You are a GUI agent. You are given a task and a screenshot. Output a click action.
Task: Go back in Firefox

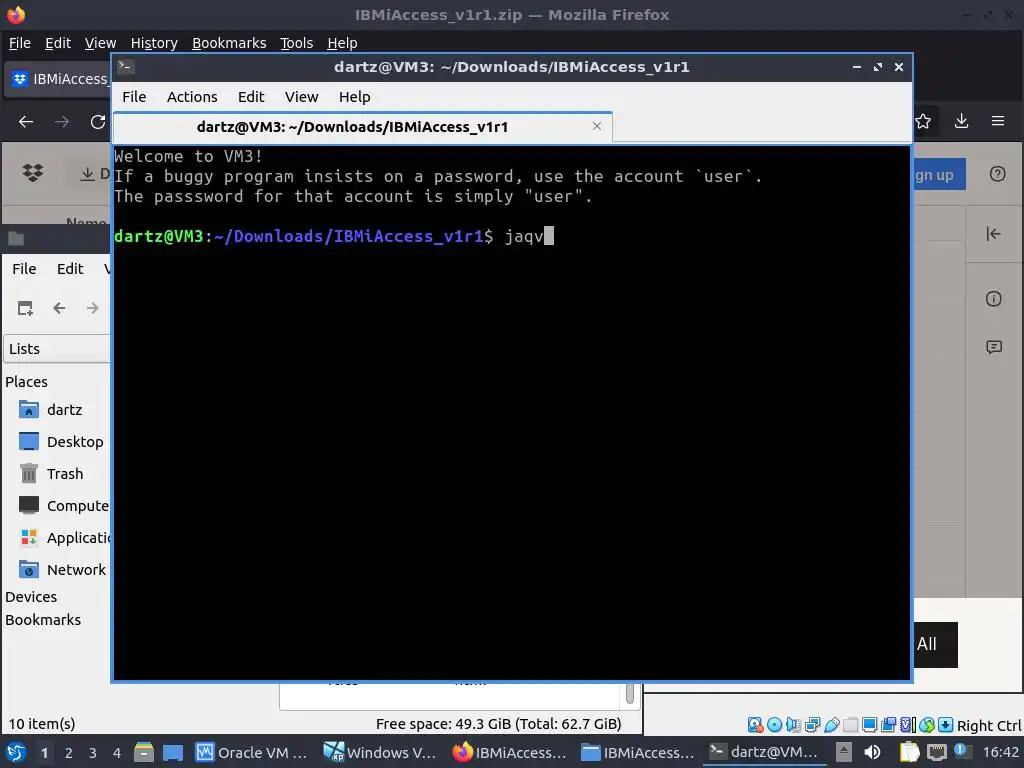click(26, 121)
